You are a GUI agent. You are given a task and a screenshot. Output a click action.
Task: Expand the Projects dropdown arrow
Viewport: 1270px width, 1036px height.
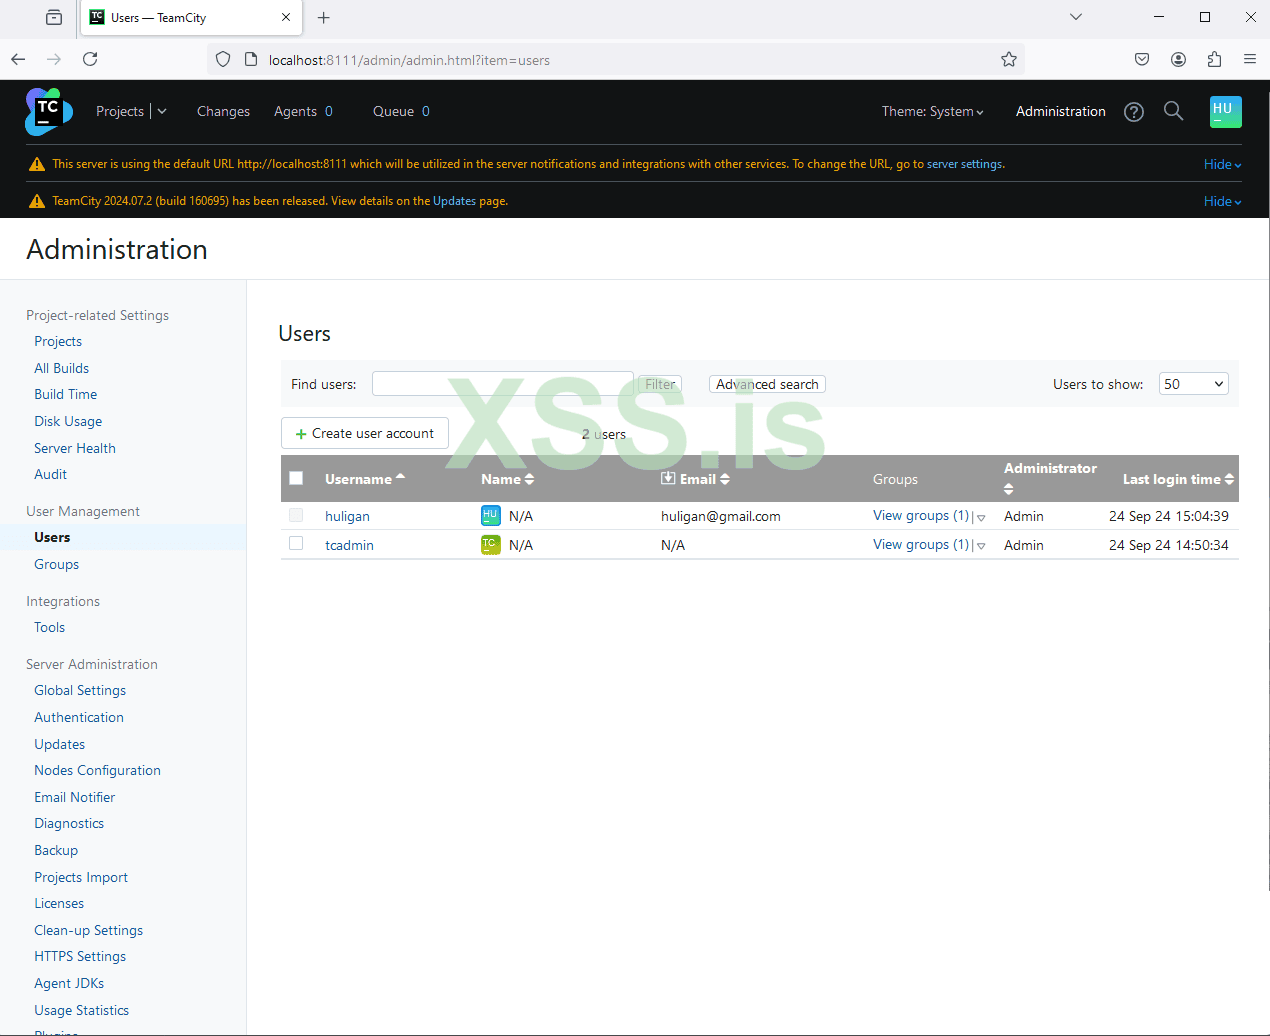click(x=162, y=112)
